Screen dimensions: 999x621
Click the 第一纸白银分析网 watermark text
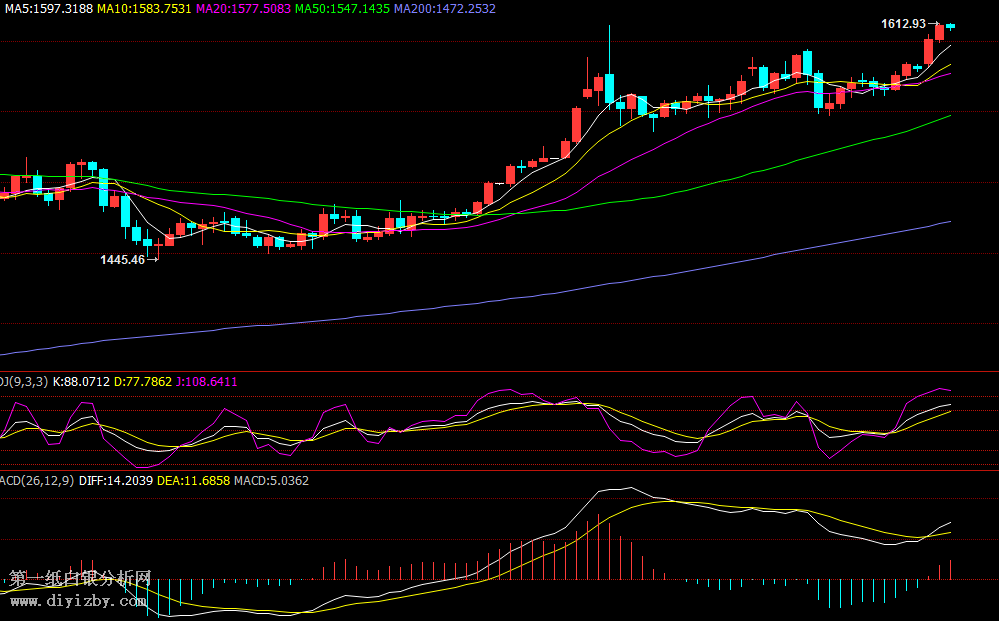point(80,579)
